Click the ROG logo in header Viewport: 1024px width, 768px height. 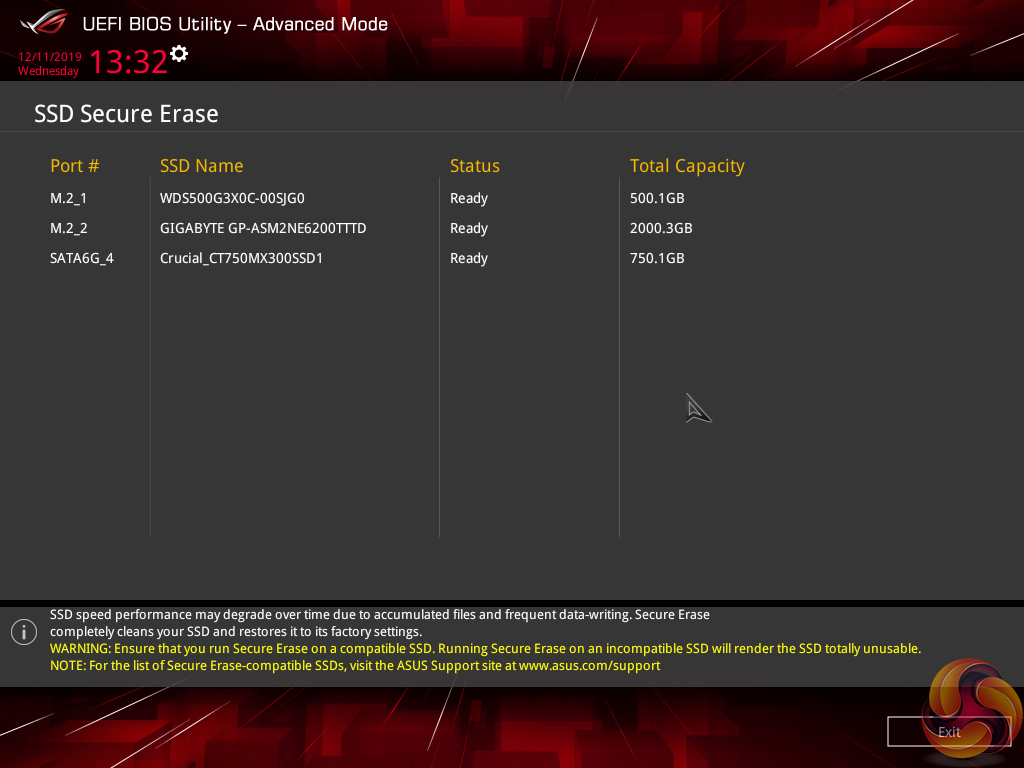(x=44, y=22)
